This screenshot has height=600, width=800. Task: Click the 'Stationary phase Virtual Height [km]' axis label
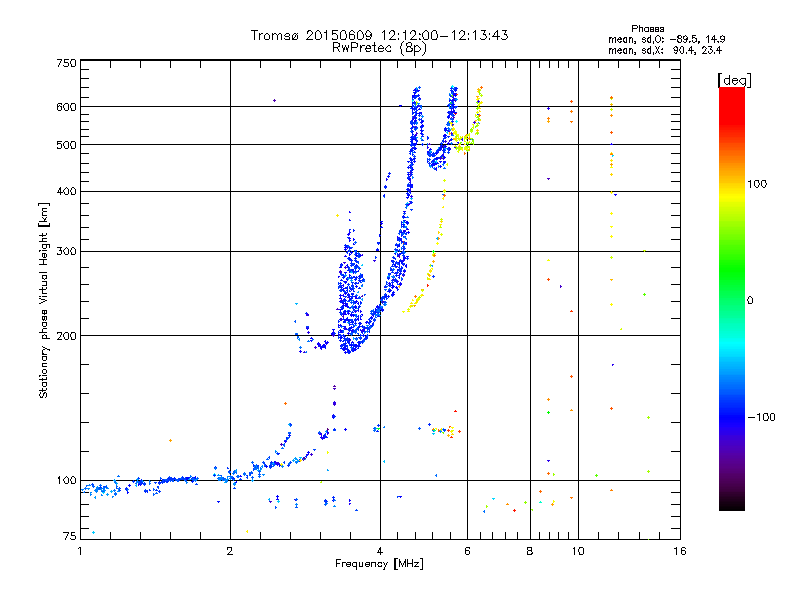[x=44, y=300]
